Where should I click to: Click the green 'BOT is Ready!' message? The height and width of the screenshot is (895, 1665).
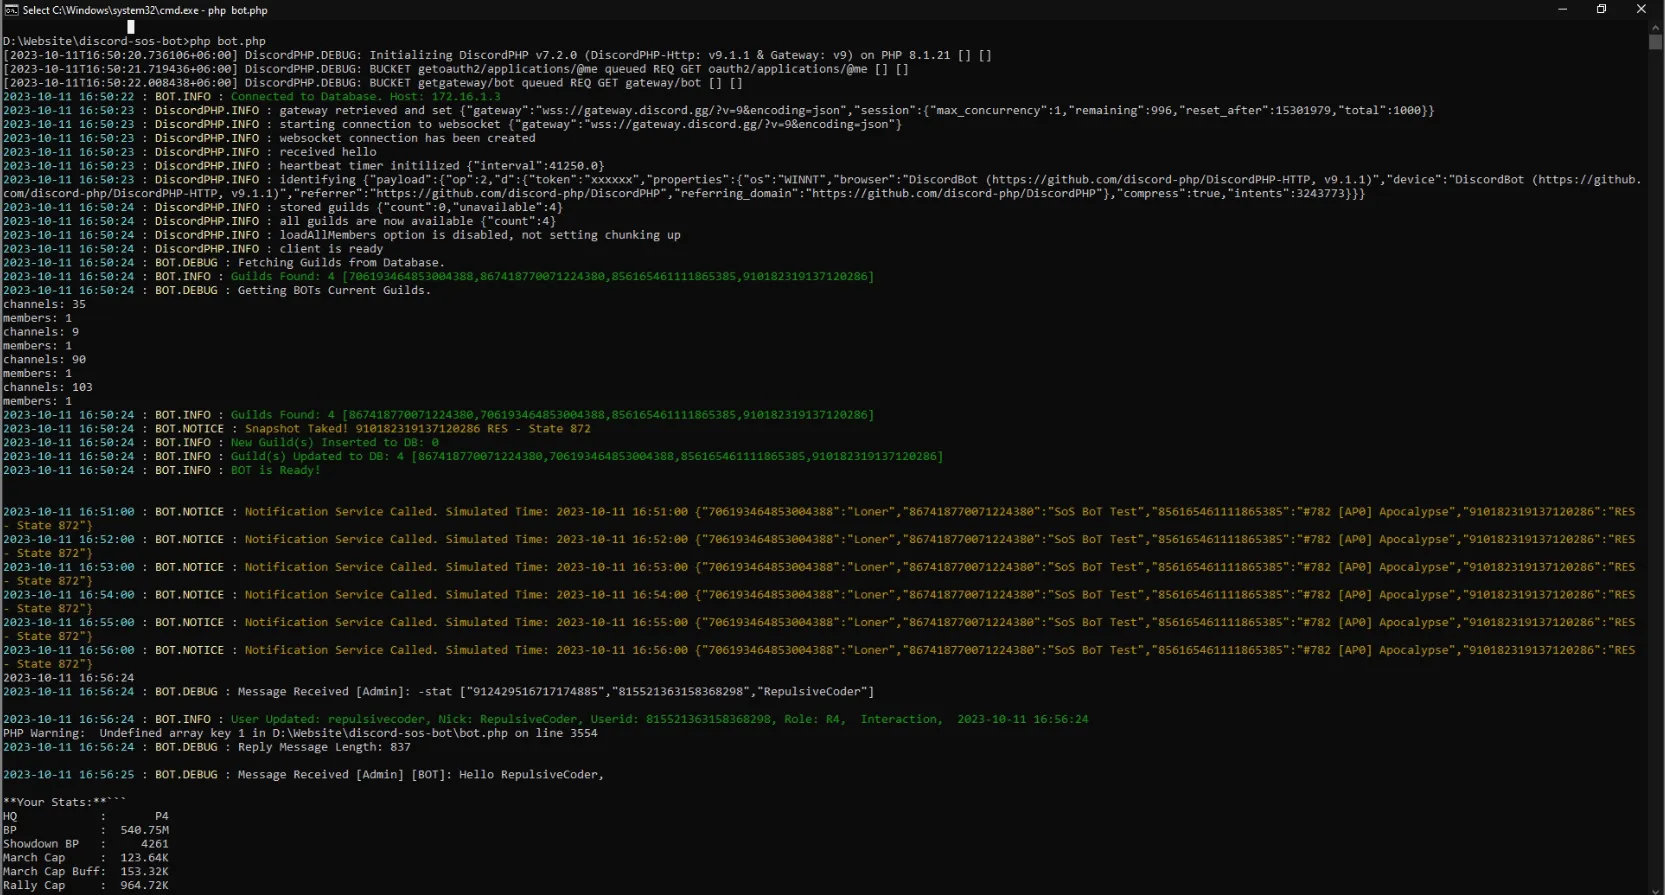(x=275, y=470)
